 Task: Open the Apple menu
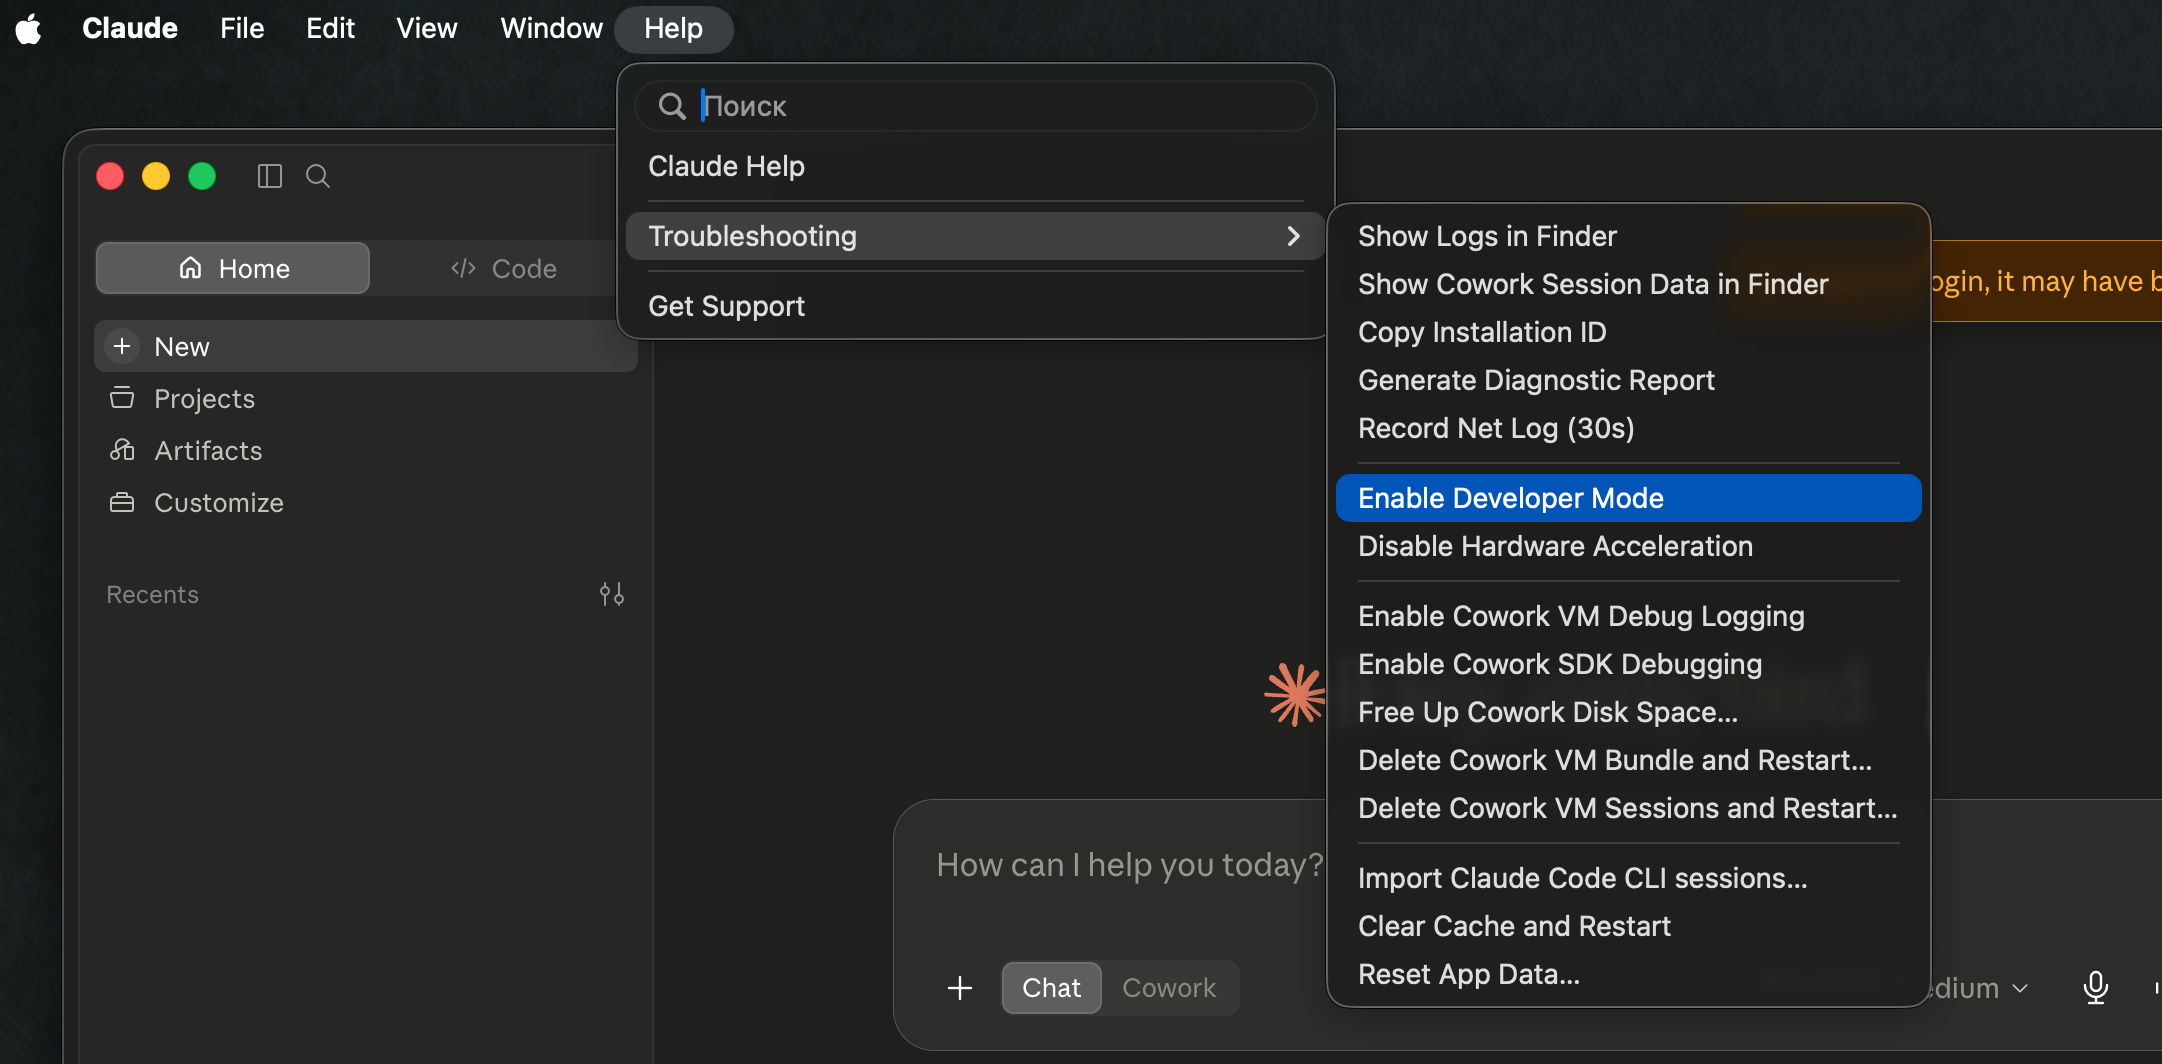point(29,29)
